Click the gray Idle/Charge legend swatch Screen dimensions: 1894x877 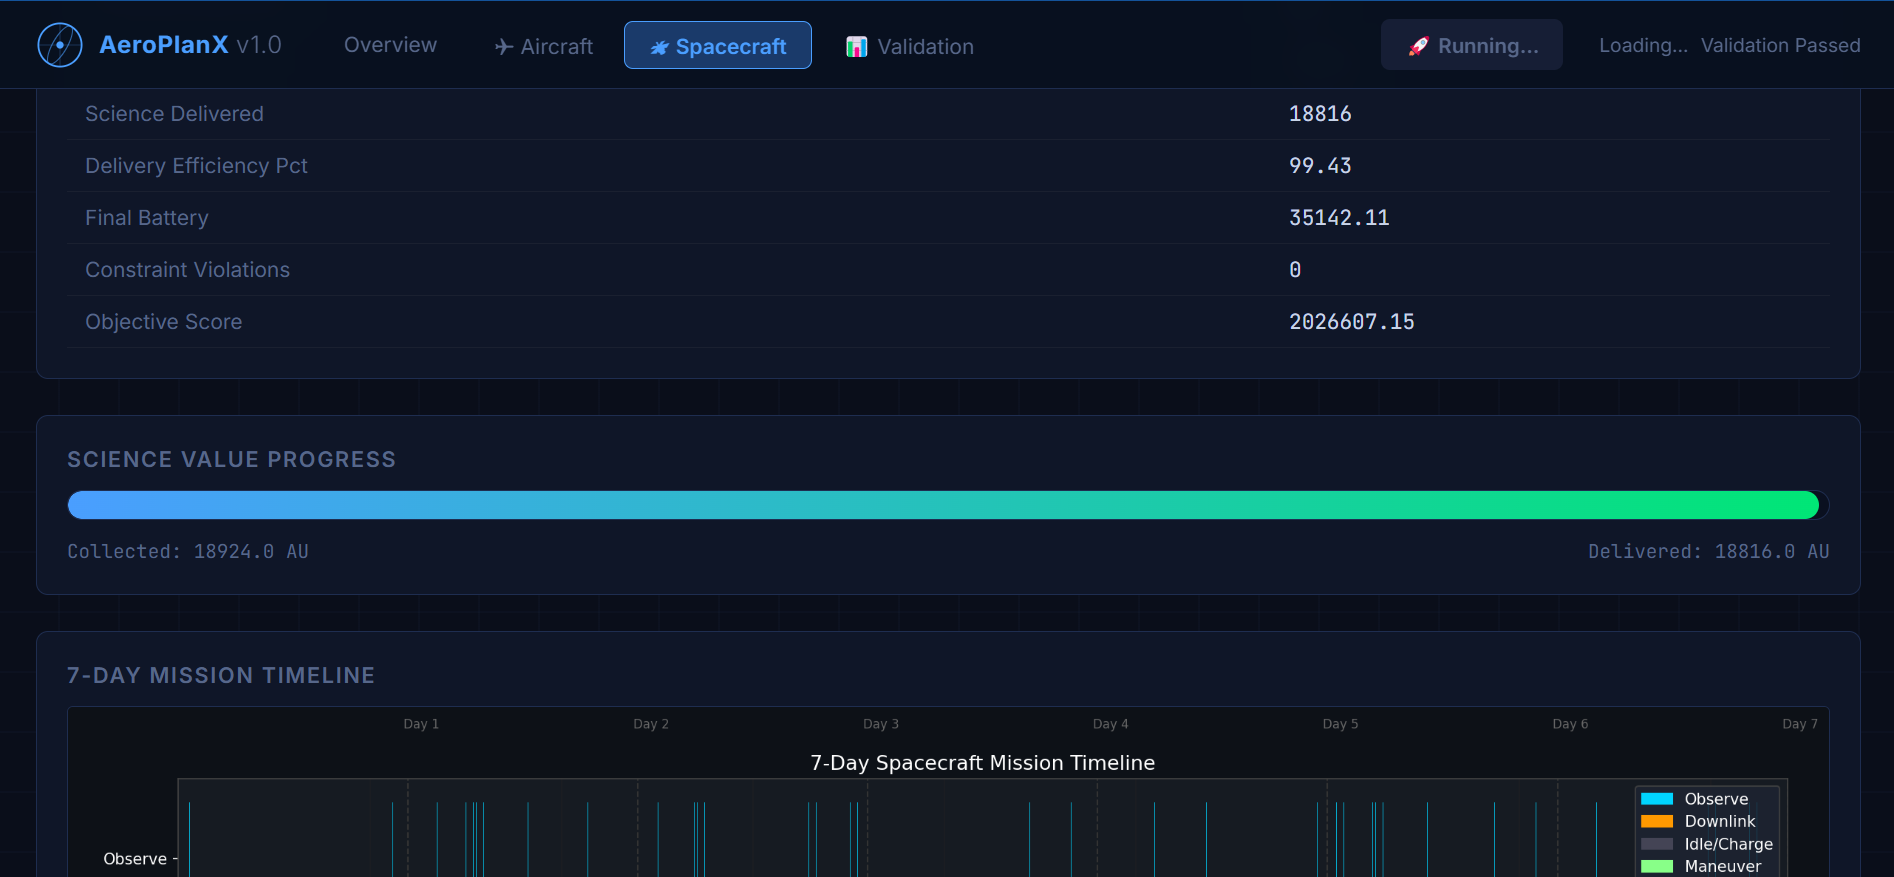[x=1657, y=844]
